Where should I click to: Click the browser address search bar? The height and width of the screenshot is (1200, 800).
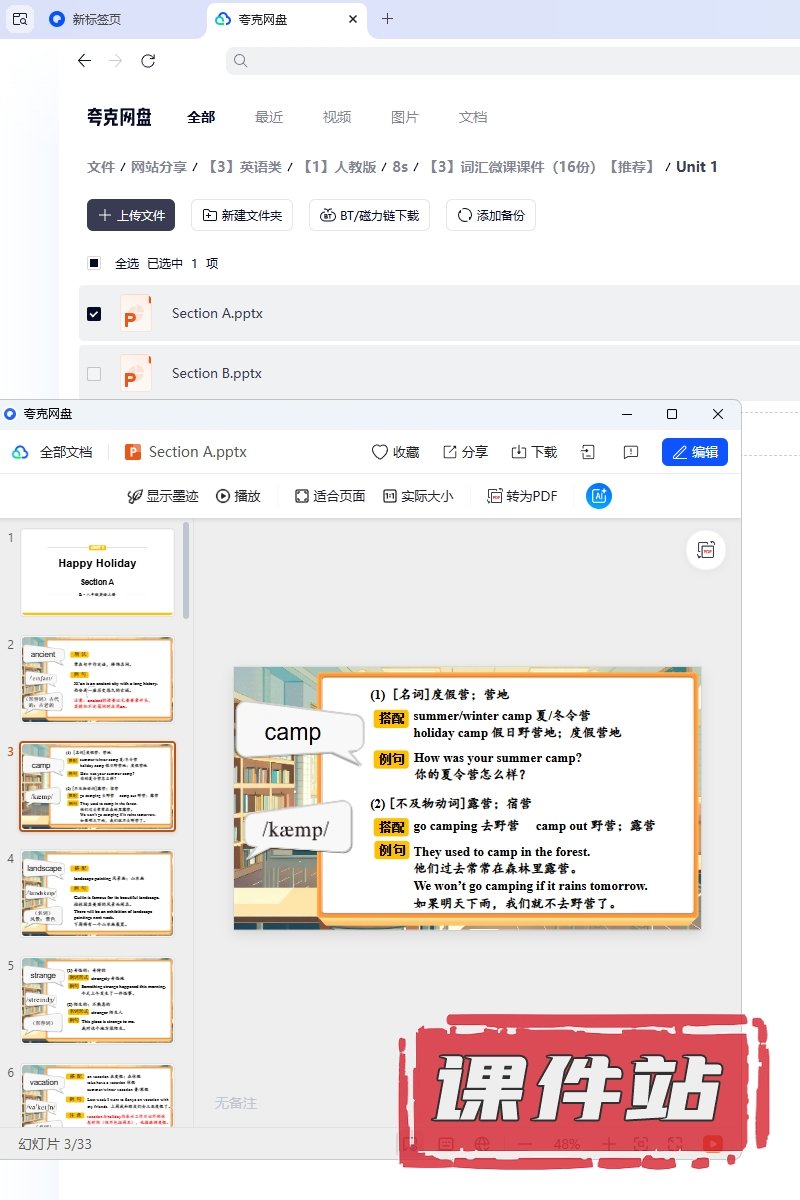500,61
